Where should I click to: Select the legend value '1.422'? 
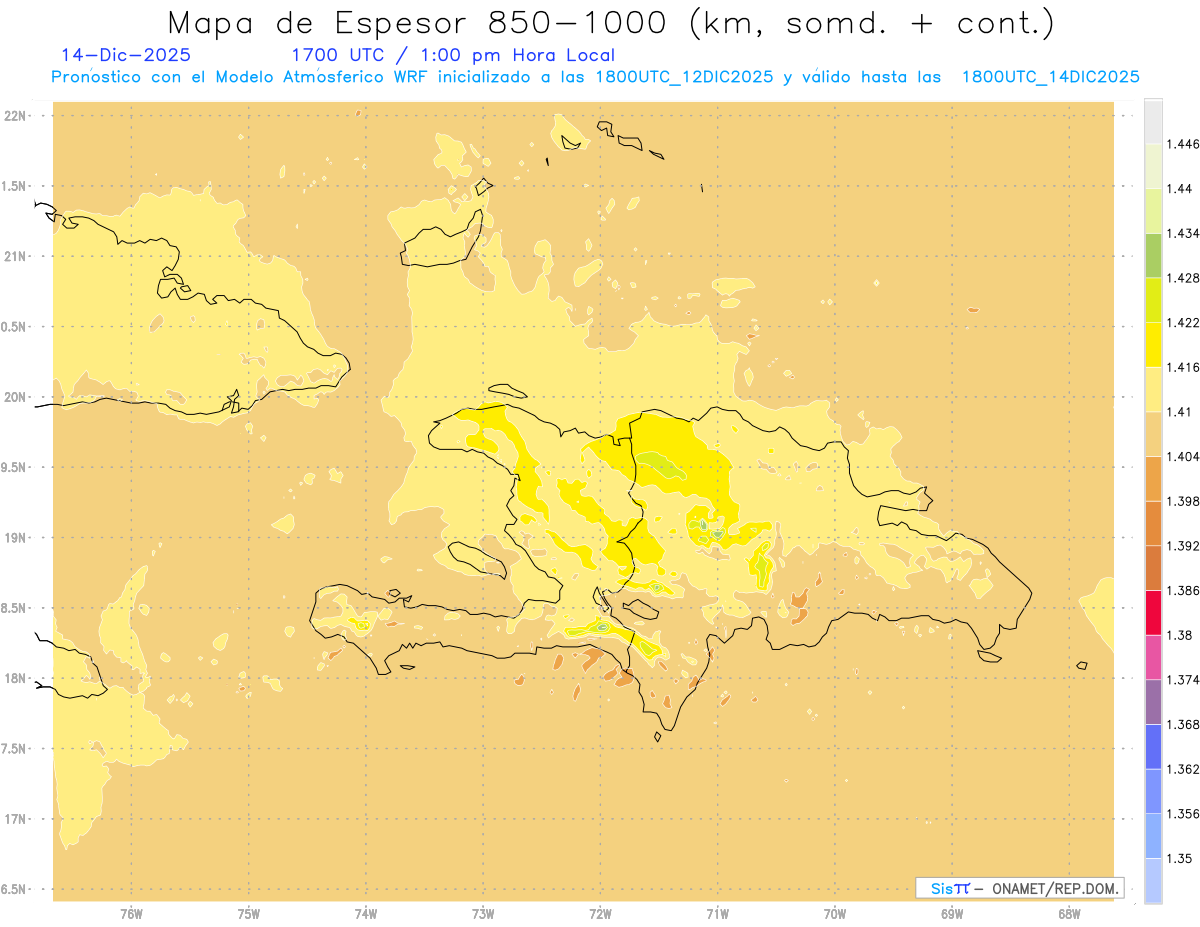pos(1181,322)
